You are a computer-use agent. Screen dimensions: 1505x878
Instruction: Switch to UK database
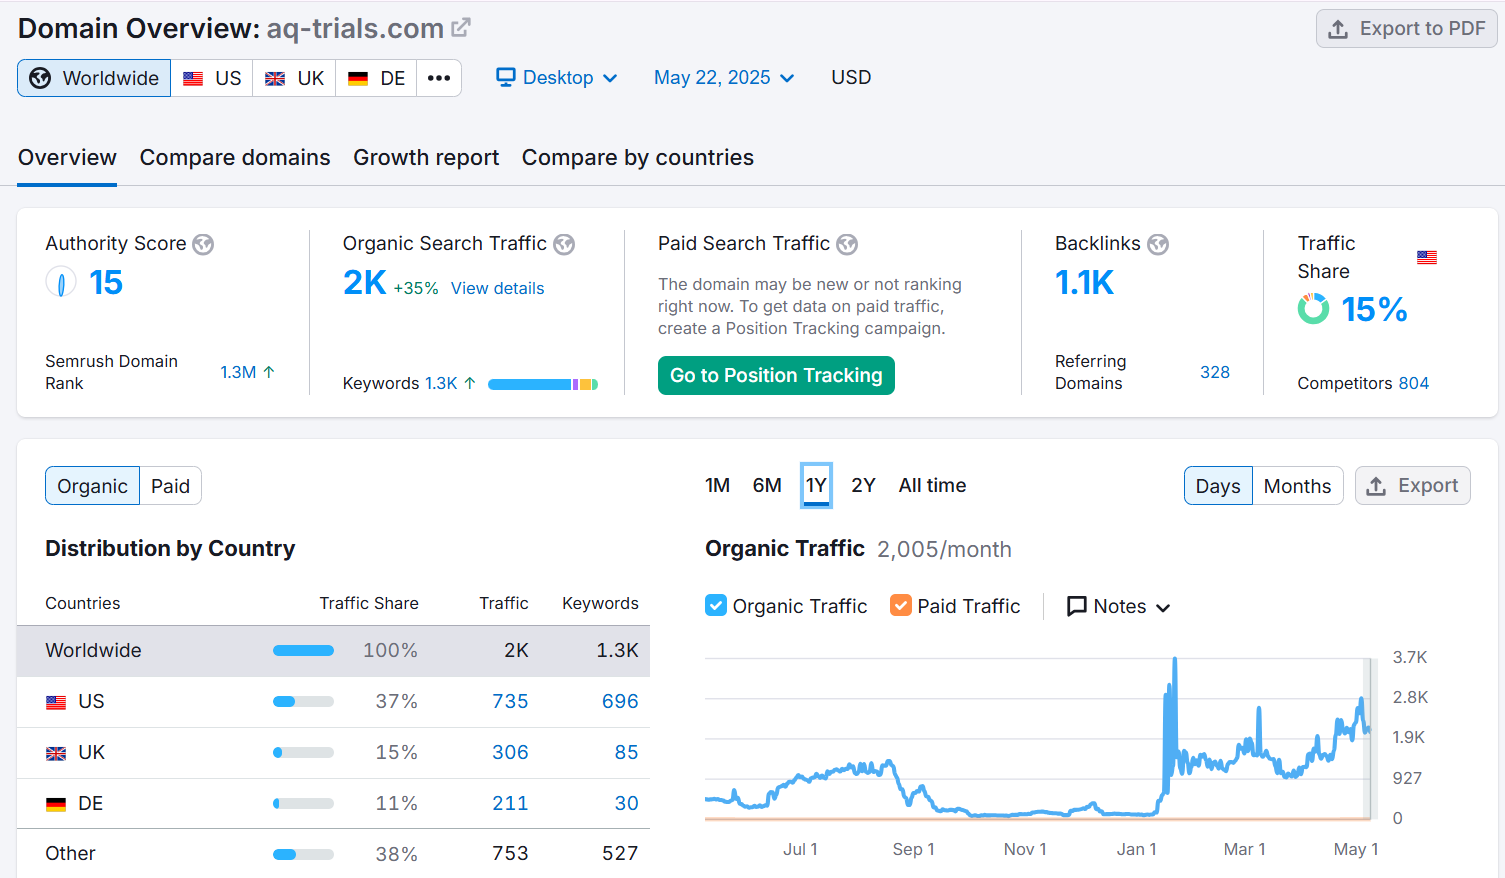[294, 78]
